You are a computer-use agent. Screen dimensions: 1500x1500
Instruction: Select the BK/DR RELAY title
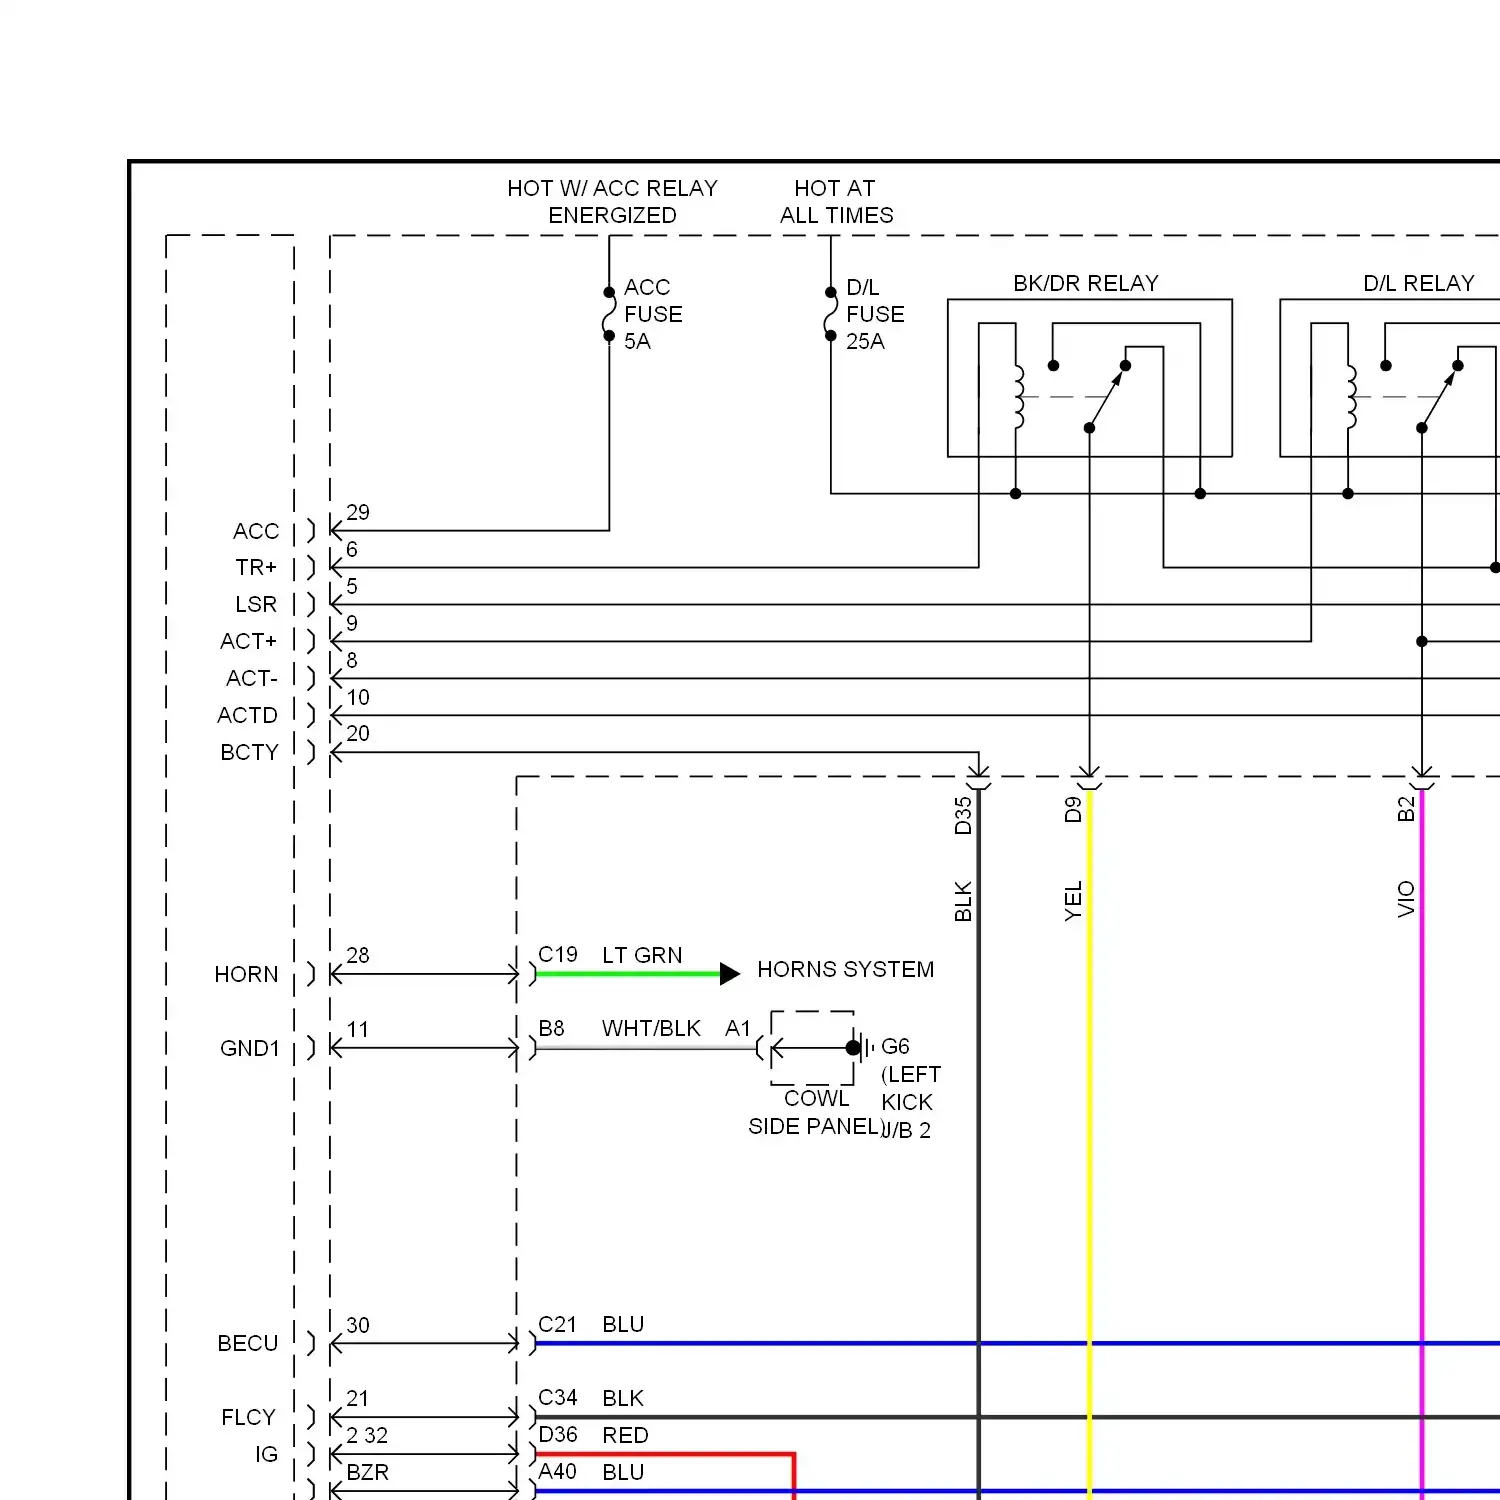(x=1086, y=283)
